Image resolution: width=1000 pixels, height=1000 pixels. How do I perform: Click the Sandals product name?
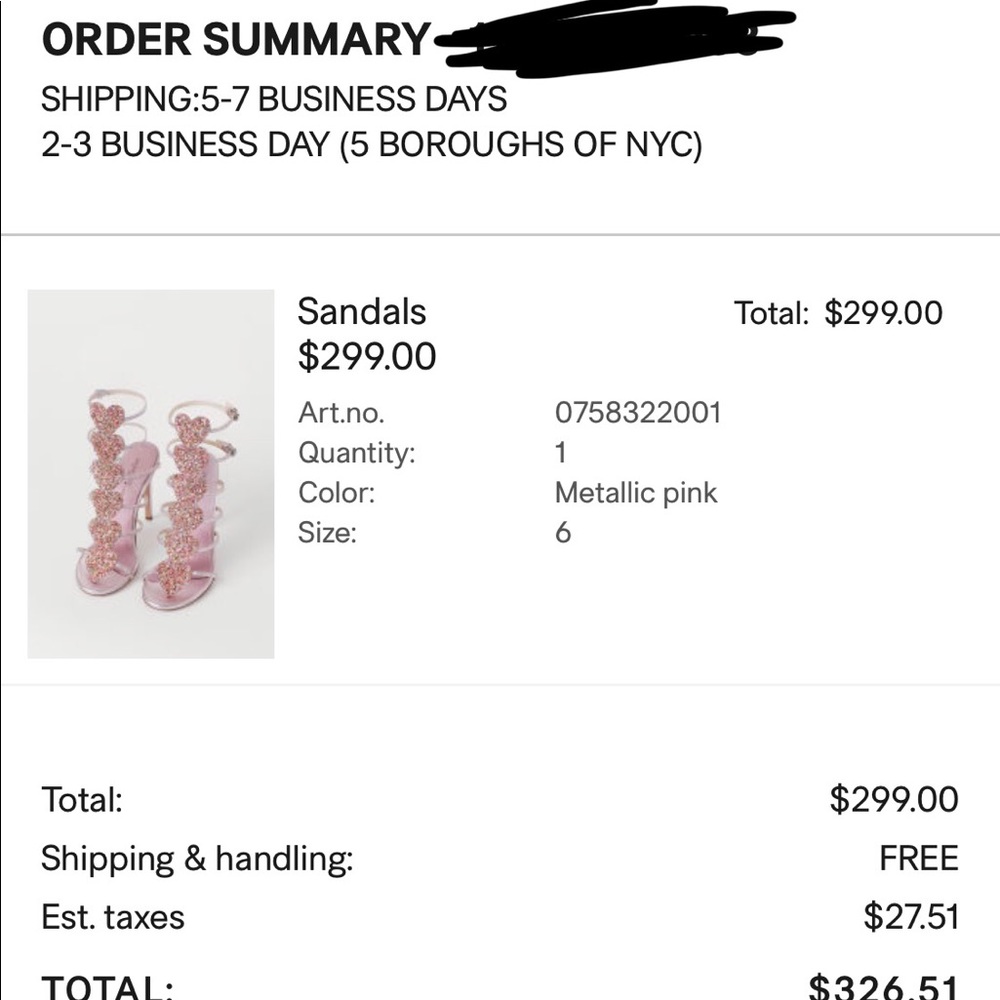click(362, 312)
